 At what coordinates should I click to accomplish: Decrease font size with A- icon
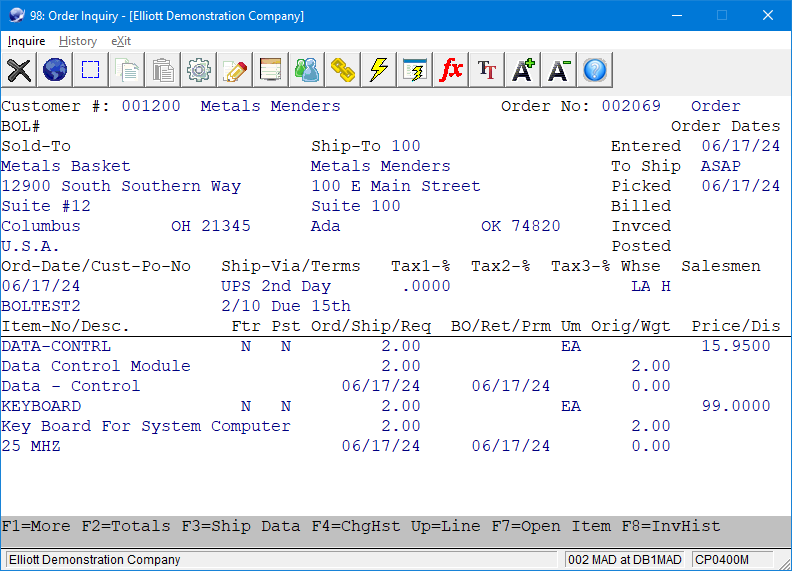click(559, 70)
